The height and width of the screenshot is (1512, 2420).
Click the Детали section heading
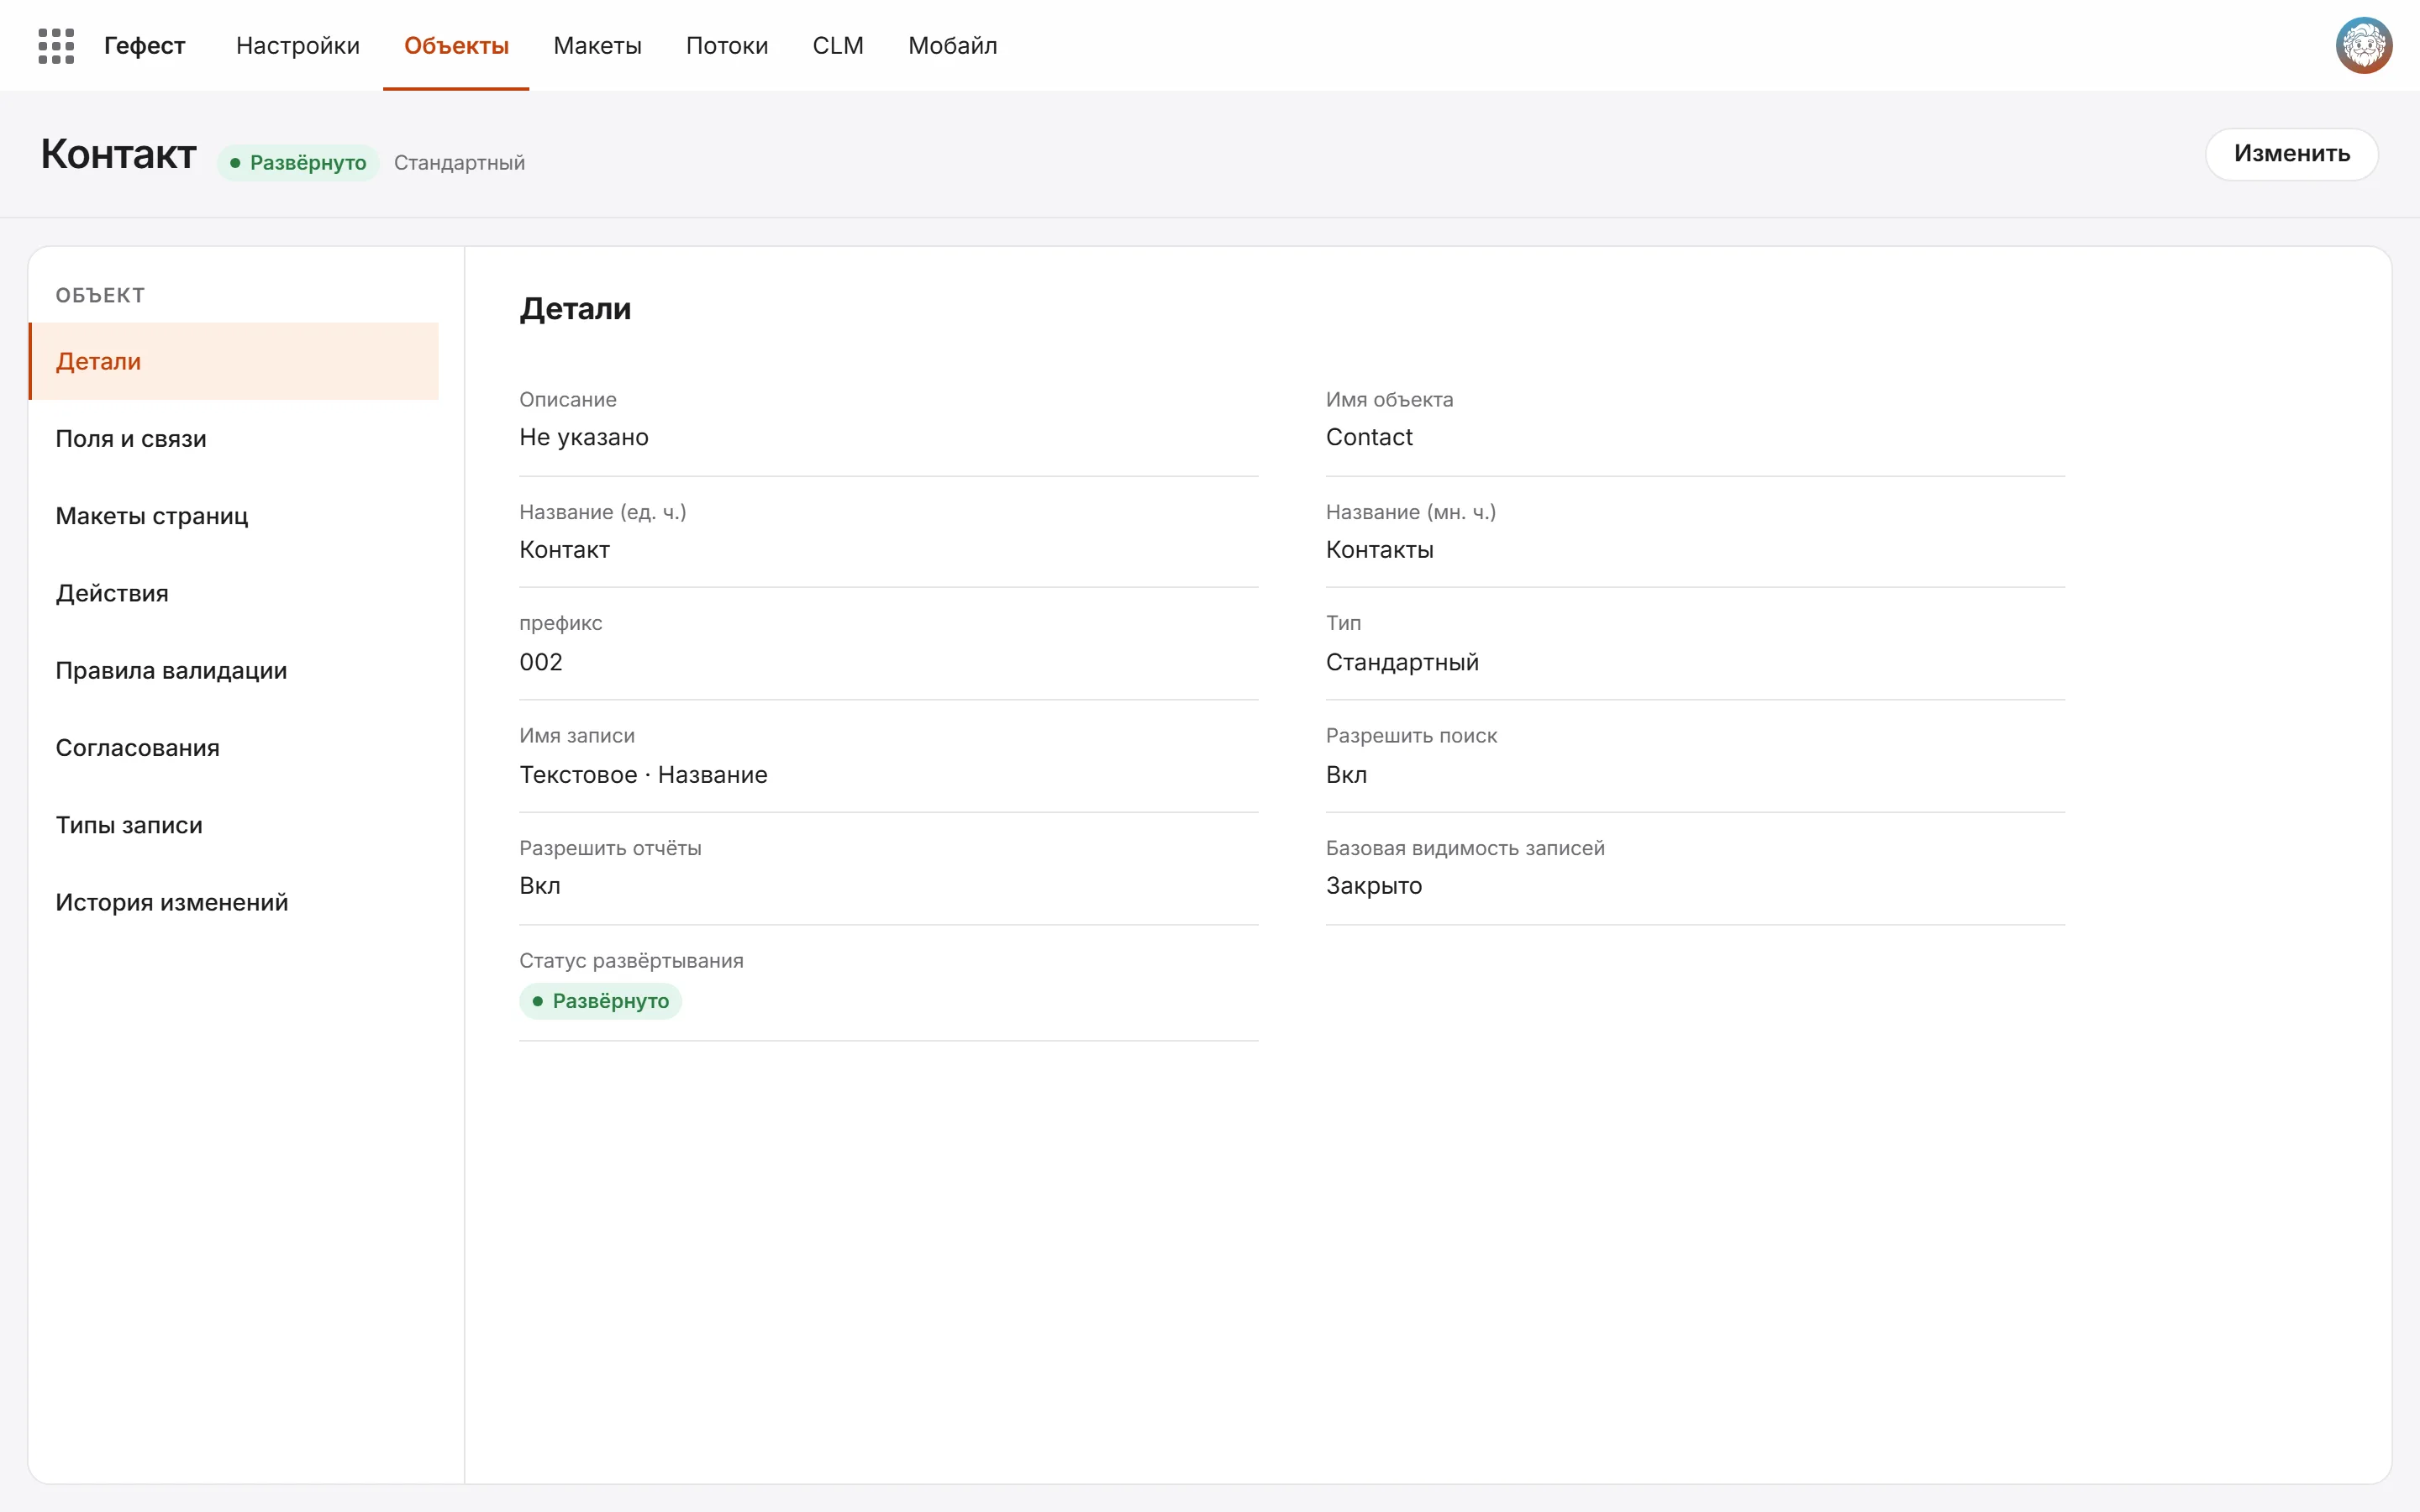(575, 309)
